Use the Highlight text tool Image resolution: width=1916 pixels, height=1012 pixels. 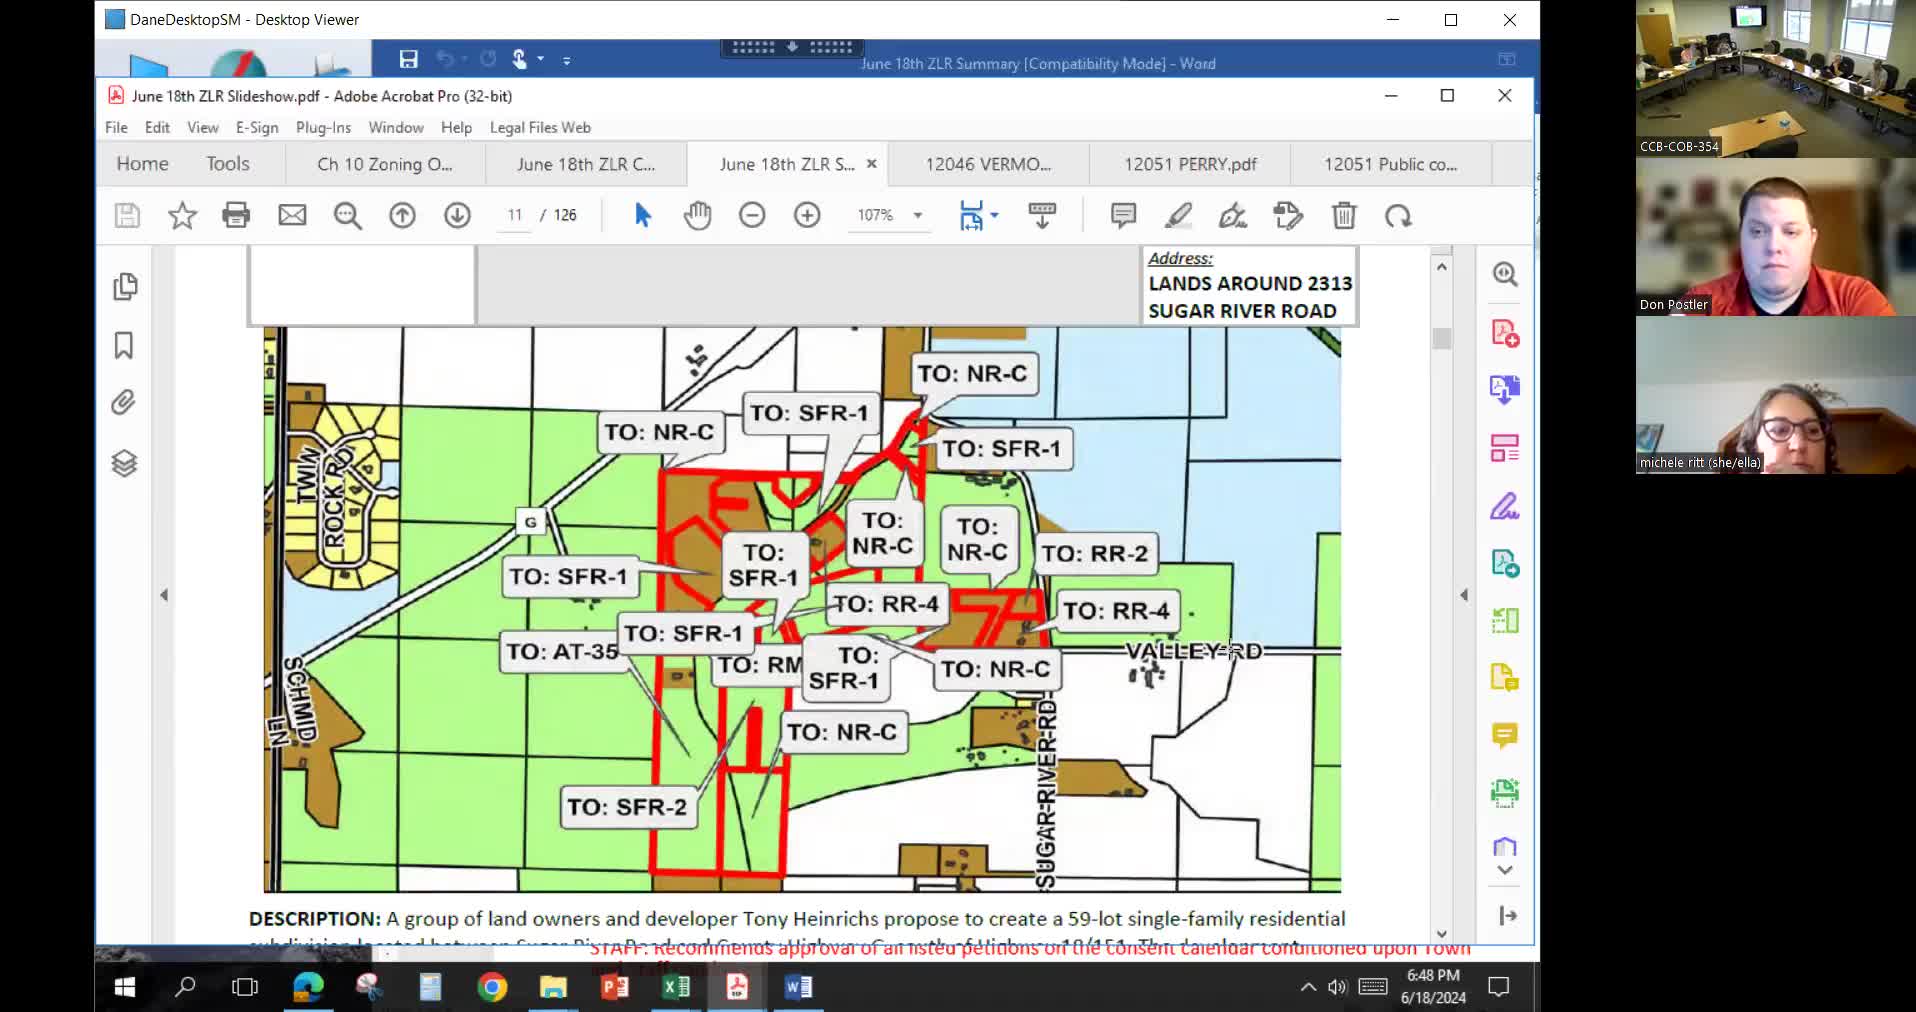(x=1179, y=216)
